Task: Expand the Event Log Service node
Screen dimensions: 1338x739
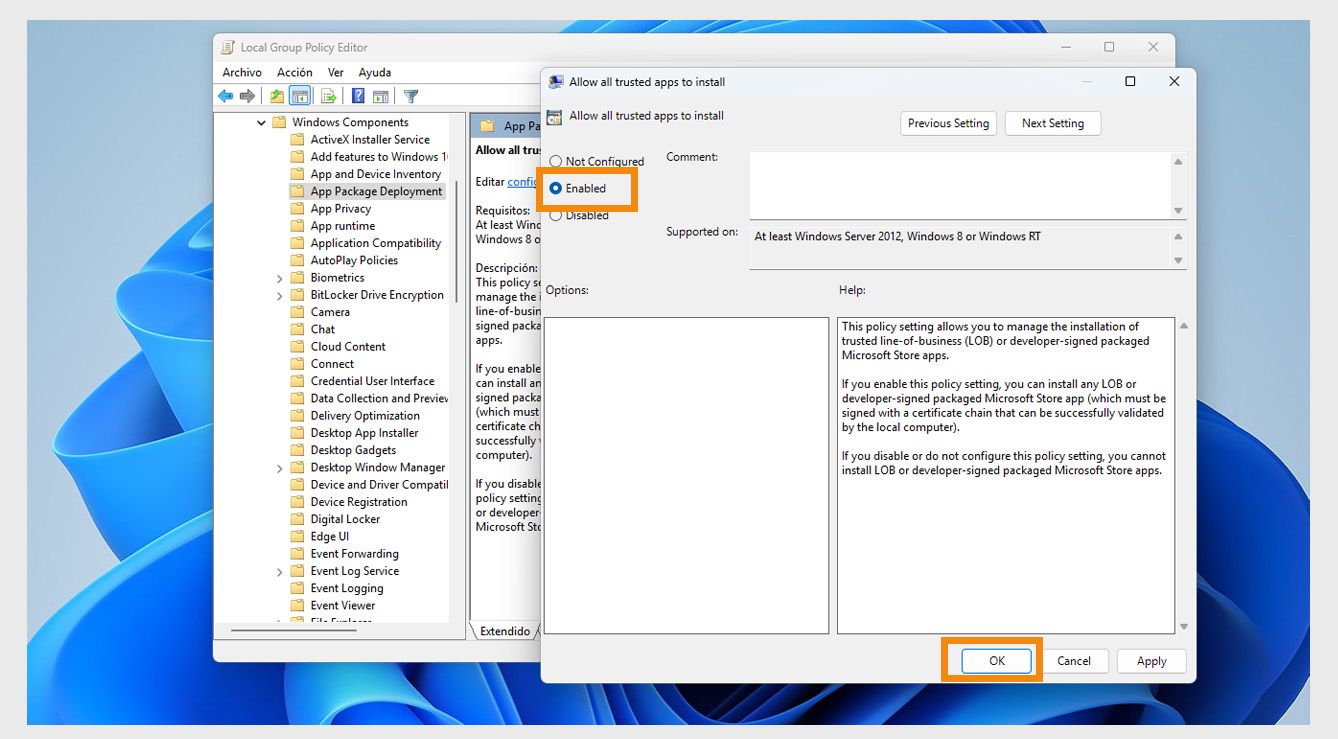Action: (x=280, y=572)
